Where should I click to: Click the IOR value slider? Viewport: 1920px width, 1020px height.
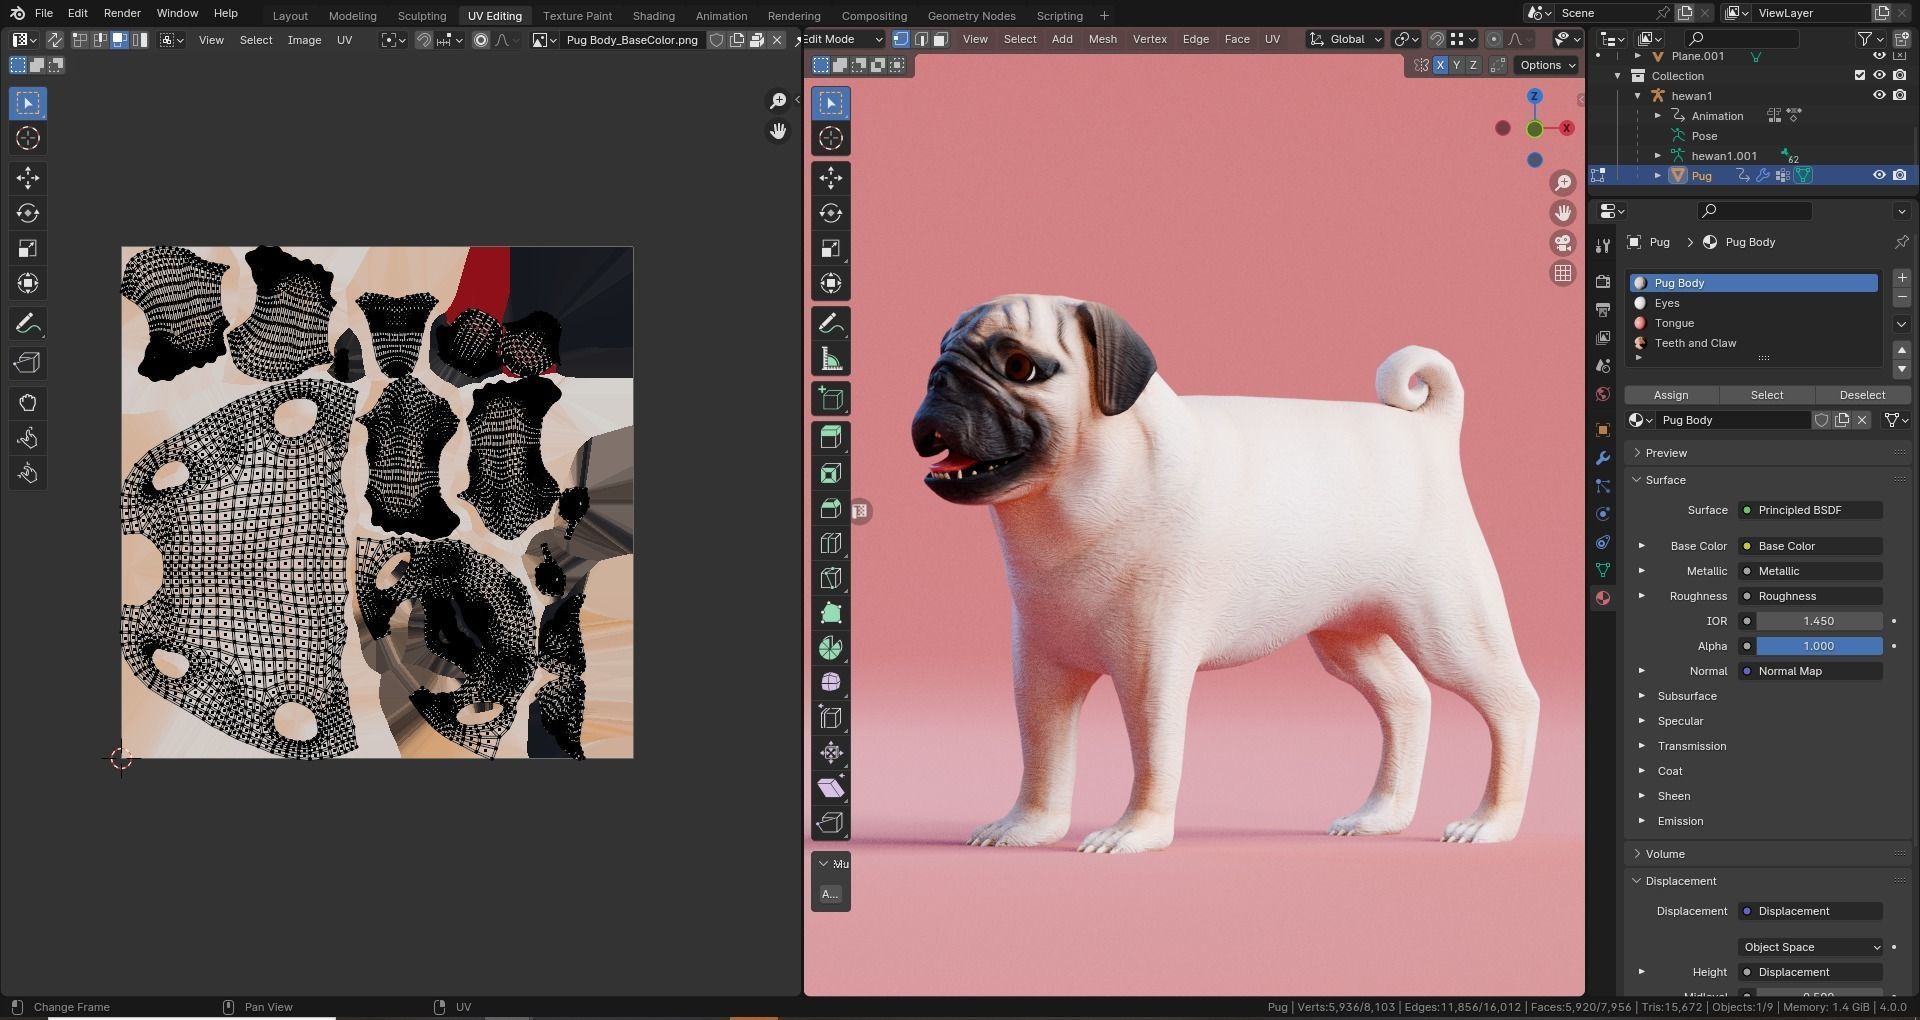1819,621
